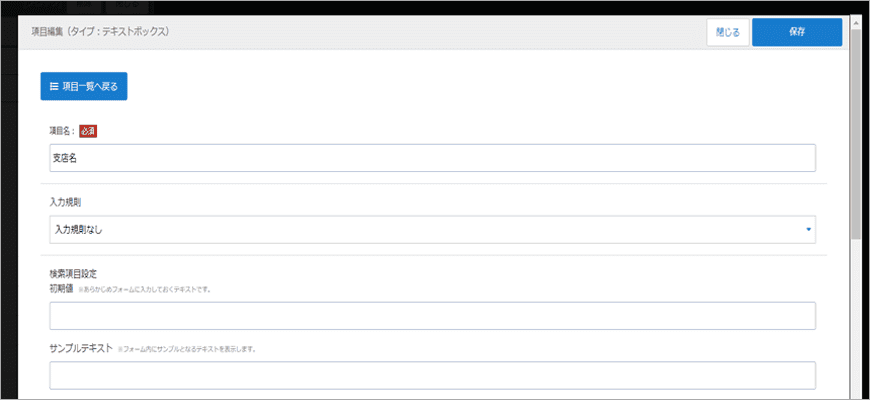The image size is (870, 400).
Task: Click the list icon on 項目一覧へ戻る button
Action: (x=54, y=87)
